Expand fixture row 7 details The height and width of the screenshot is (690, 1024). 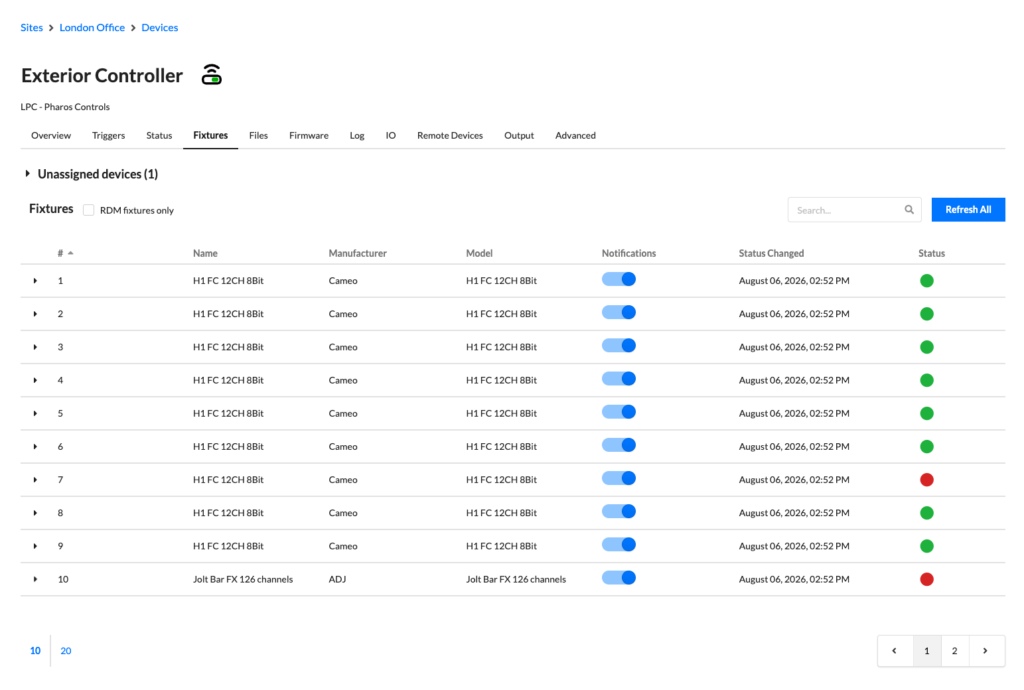(35, 480)
